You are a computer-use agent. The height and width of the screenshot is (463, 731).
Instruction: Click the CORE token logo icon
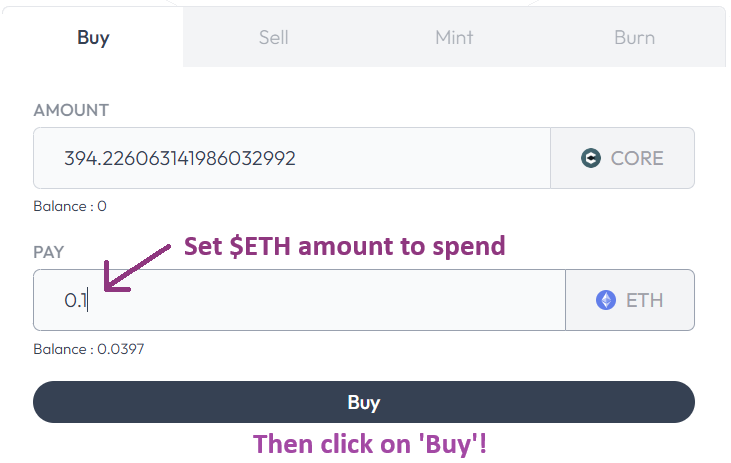tap(591, 158)
